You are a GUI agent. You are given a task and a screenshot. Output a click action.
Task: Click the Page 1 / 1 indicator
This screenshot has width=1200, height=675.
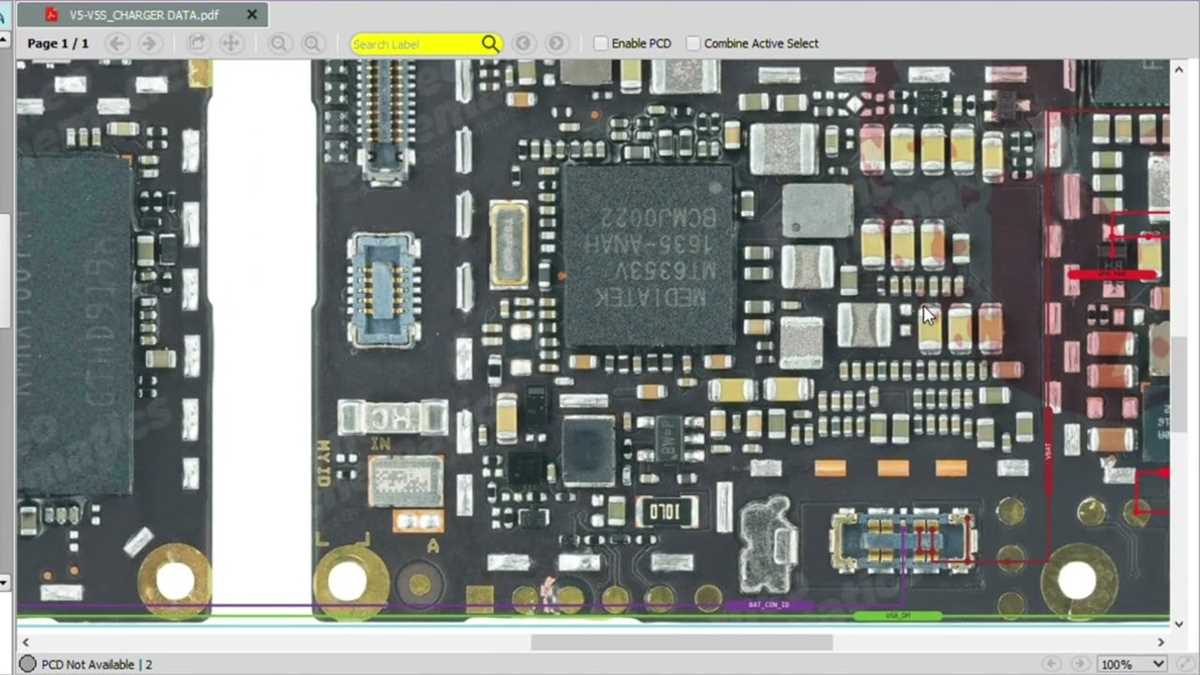tap(58, 43)
